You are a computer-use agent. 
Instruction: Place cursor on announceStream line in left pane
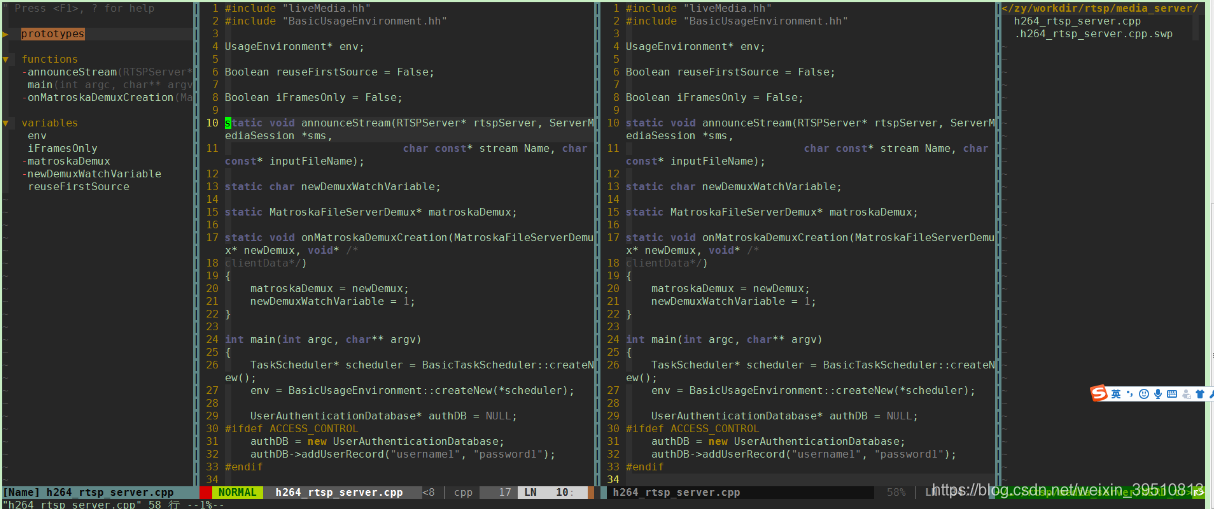410,123
